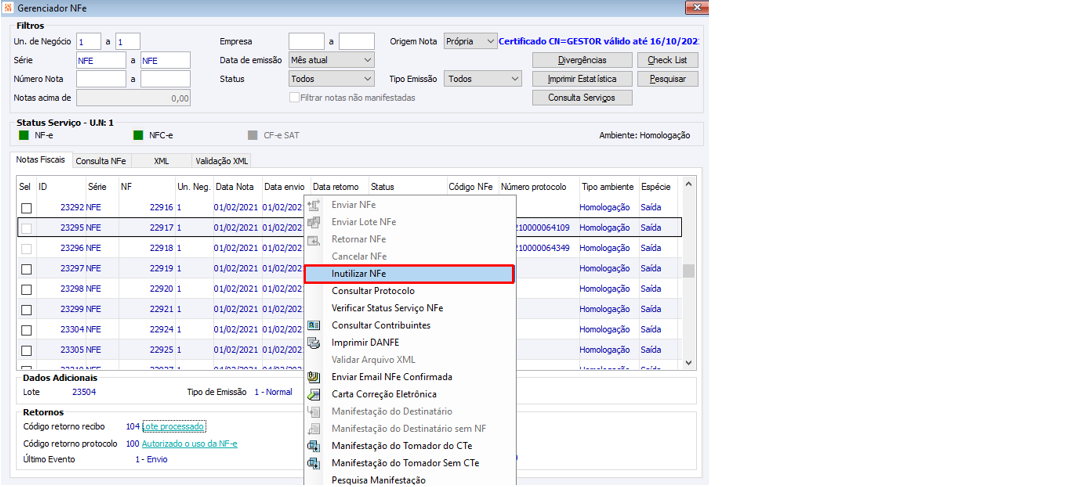Click the Número protocolo column header
The width and height of the screenshot is (1080, 487).
(539, 187)
